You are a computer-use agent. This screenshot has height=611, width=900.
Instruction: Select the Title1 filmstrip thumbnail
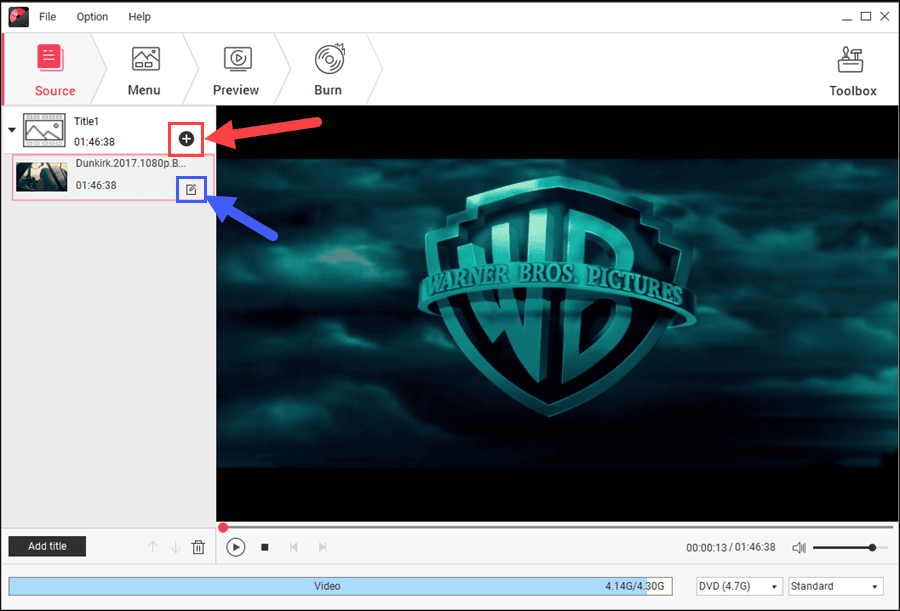[x=44, y=130]
